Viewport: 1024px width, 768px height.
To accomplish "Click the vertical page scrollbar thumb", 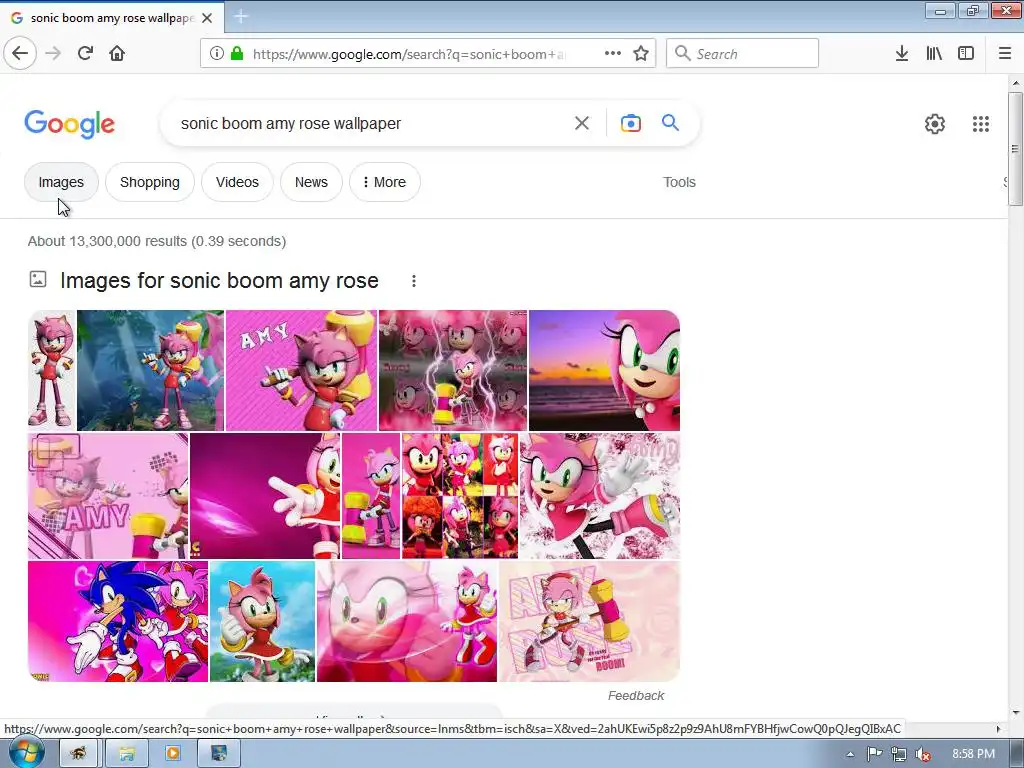I will click(x=1016, y=149).
